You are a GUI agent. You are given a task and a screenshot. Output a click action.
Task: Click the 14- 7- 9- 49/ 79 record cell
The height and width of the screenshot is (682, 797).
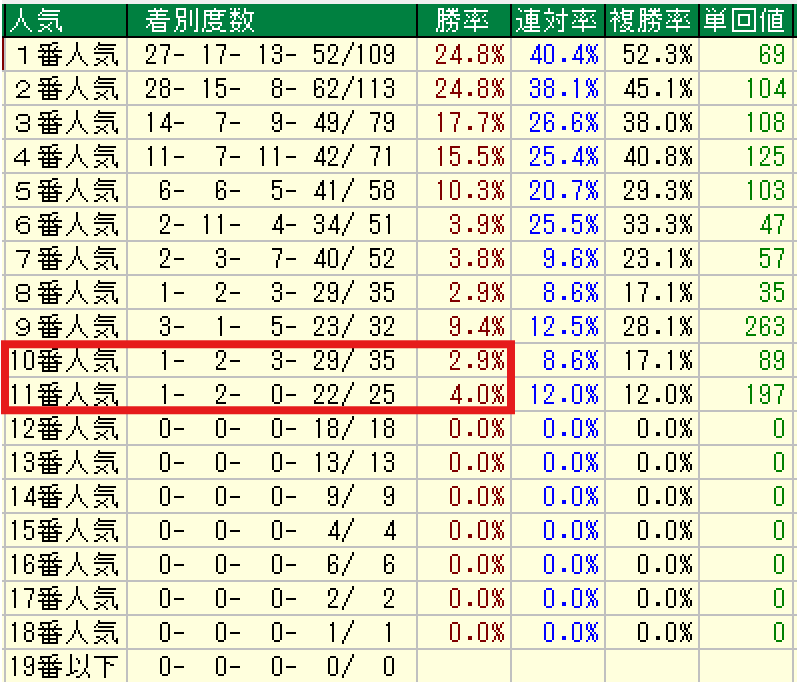(x=272, y=122)
